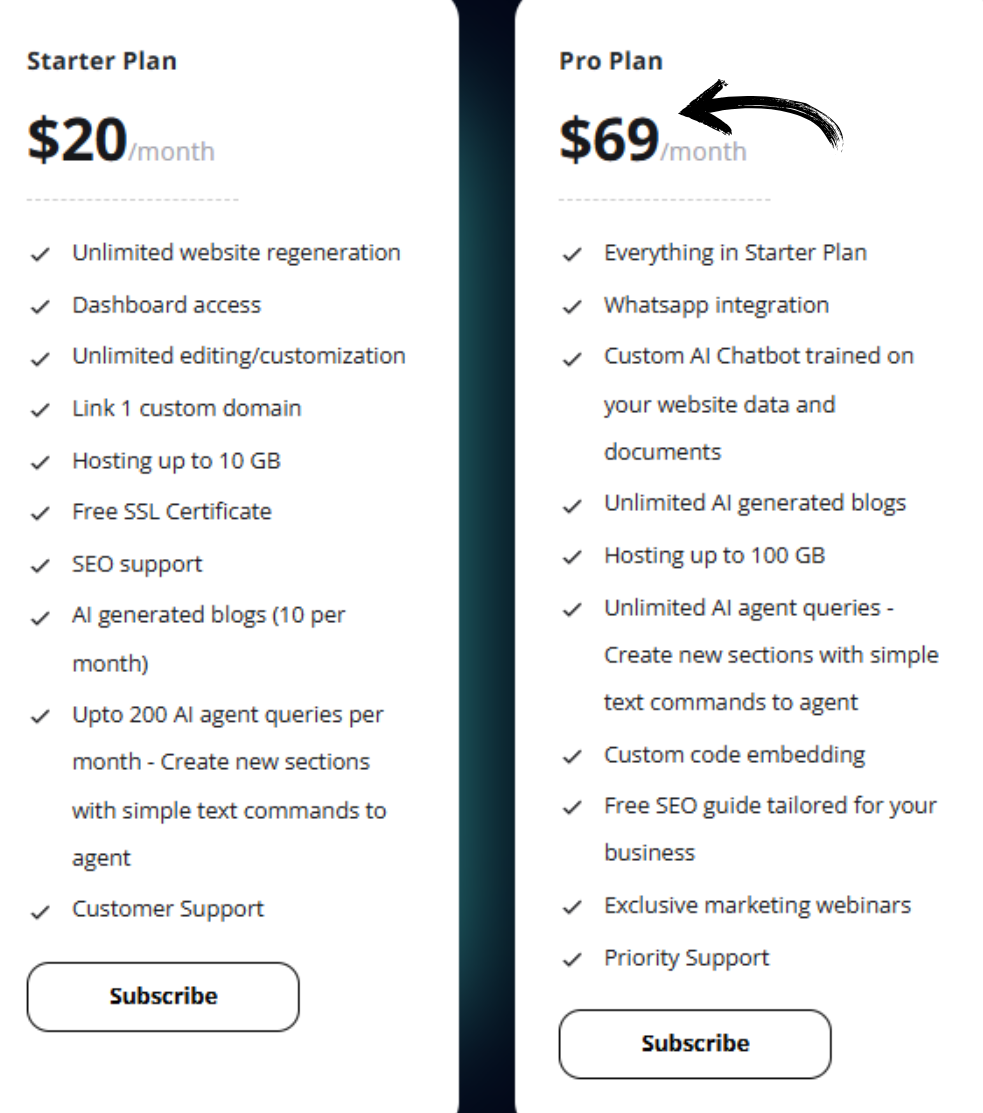The image size is (983, 1113).
Task: Click the Pro Plan Subscribe button
Action: [695, 1044]
